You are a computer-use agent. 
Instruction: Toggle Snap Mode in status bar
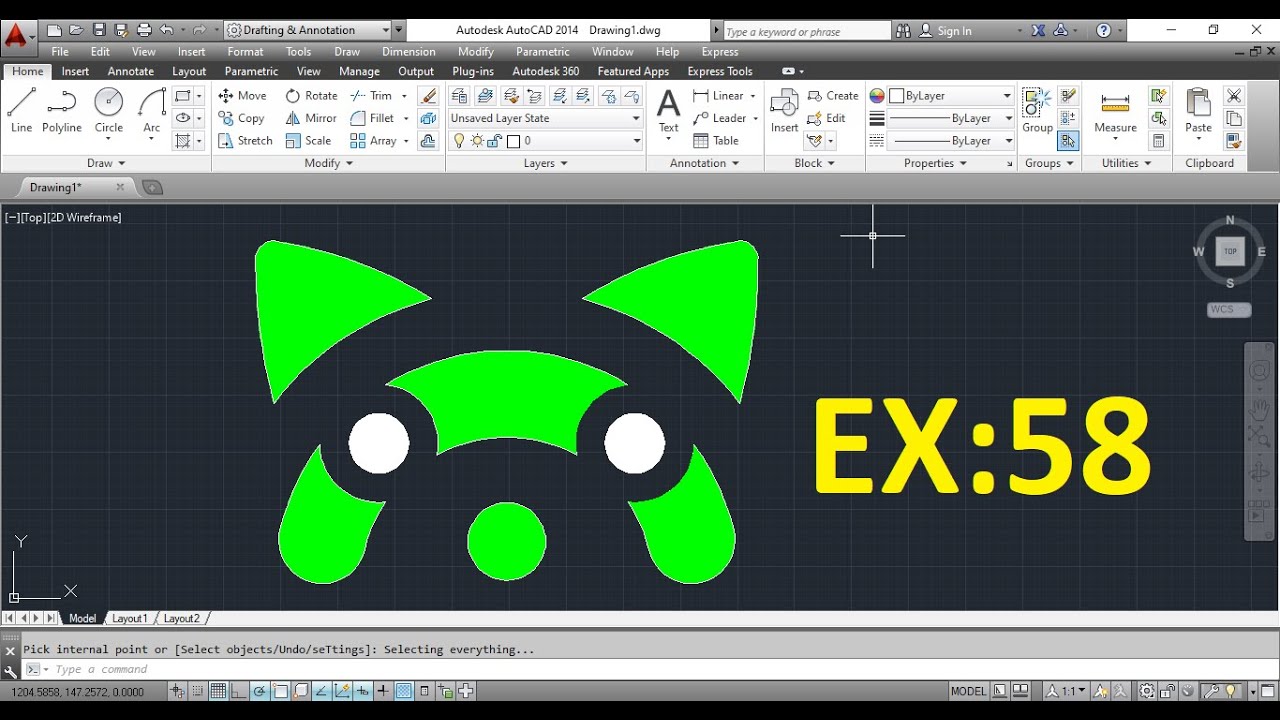(x=197, y=690)
